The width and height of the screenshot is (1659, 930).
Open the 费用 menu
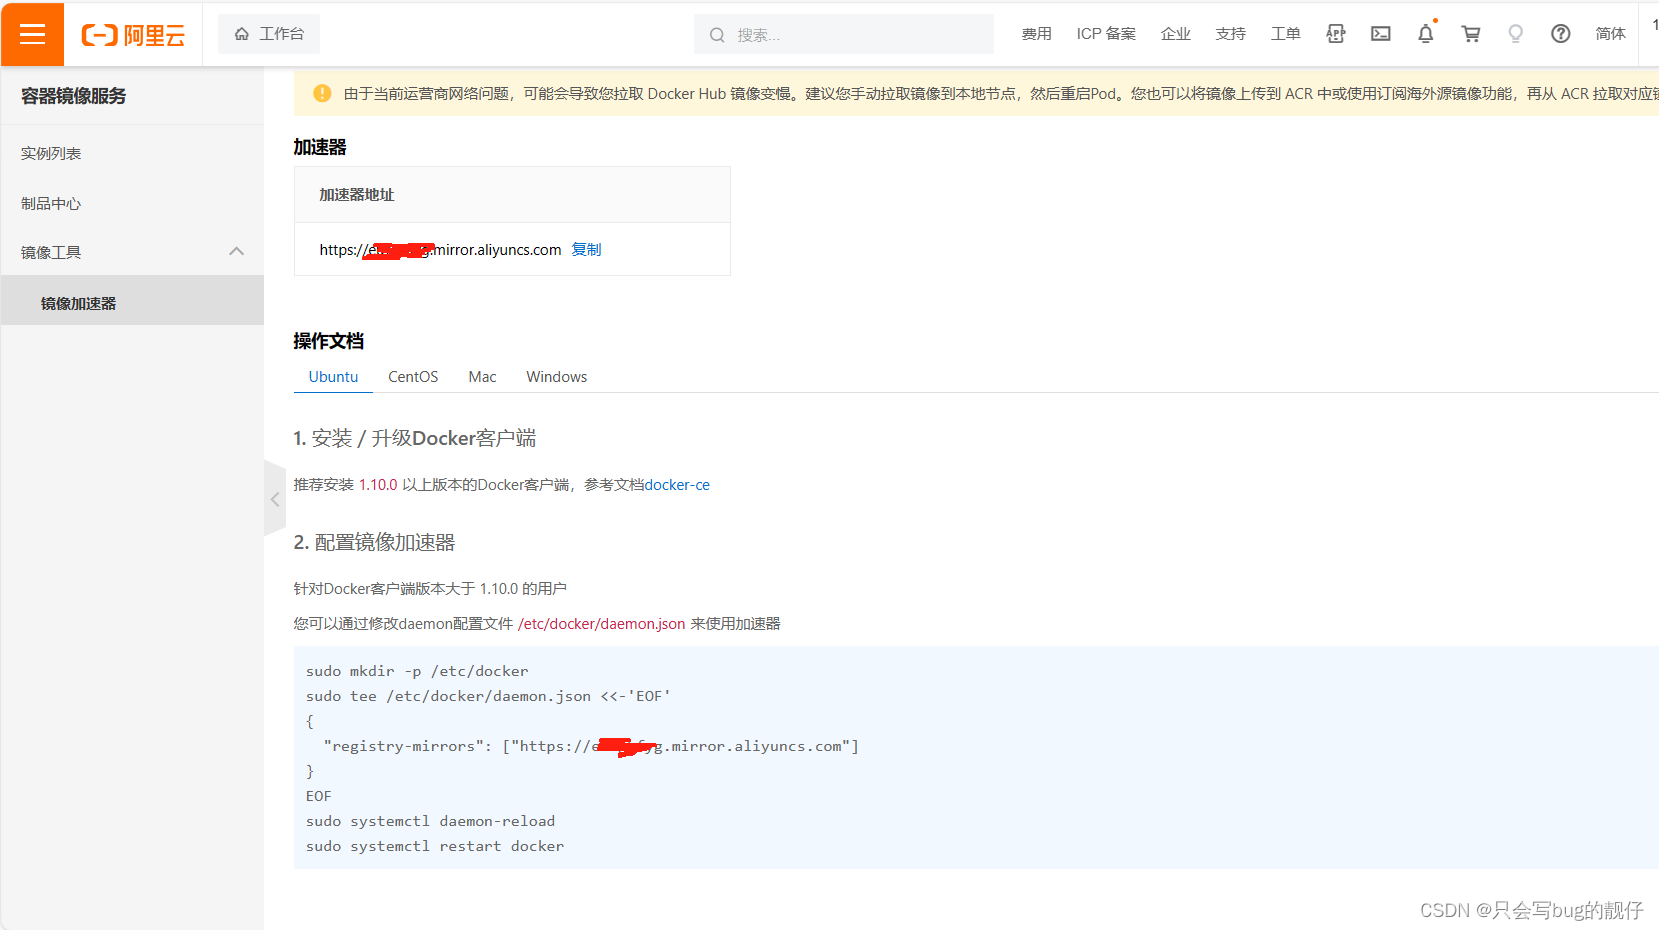pos(1036,34)
